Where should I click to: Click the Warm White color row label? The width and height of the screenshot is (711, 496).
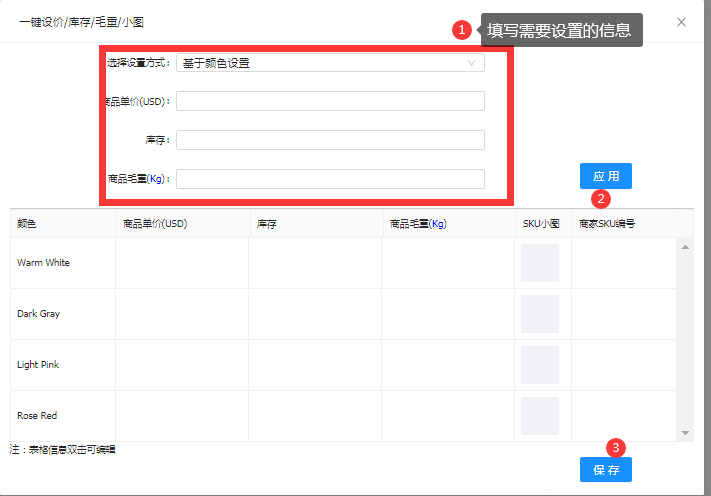pos(43,263)
